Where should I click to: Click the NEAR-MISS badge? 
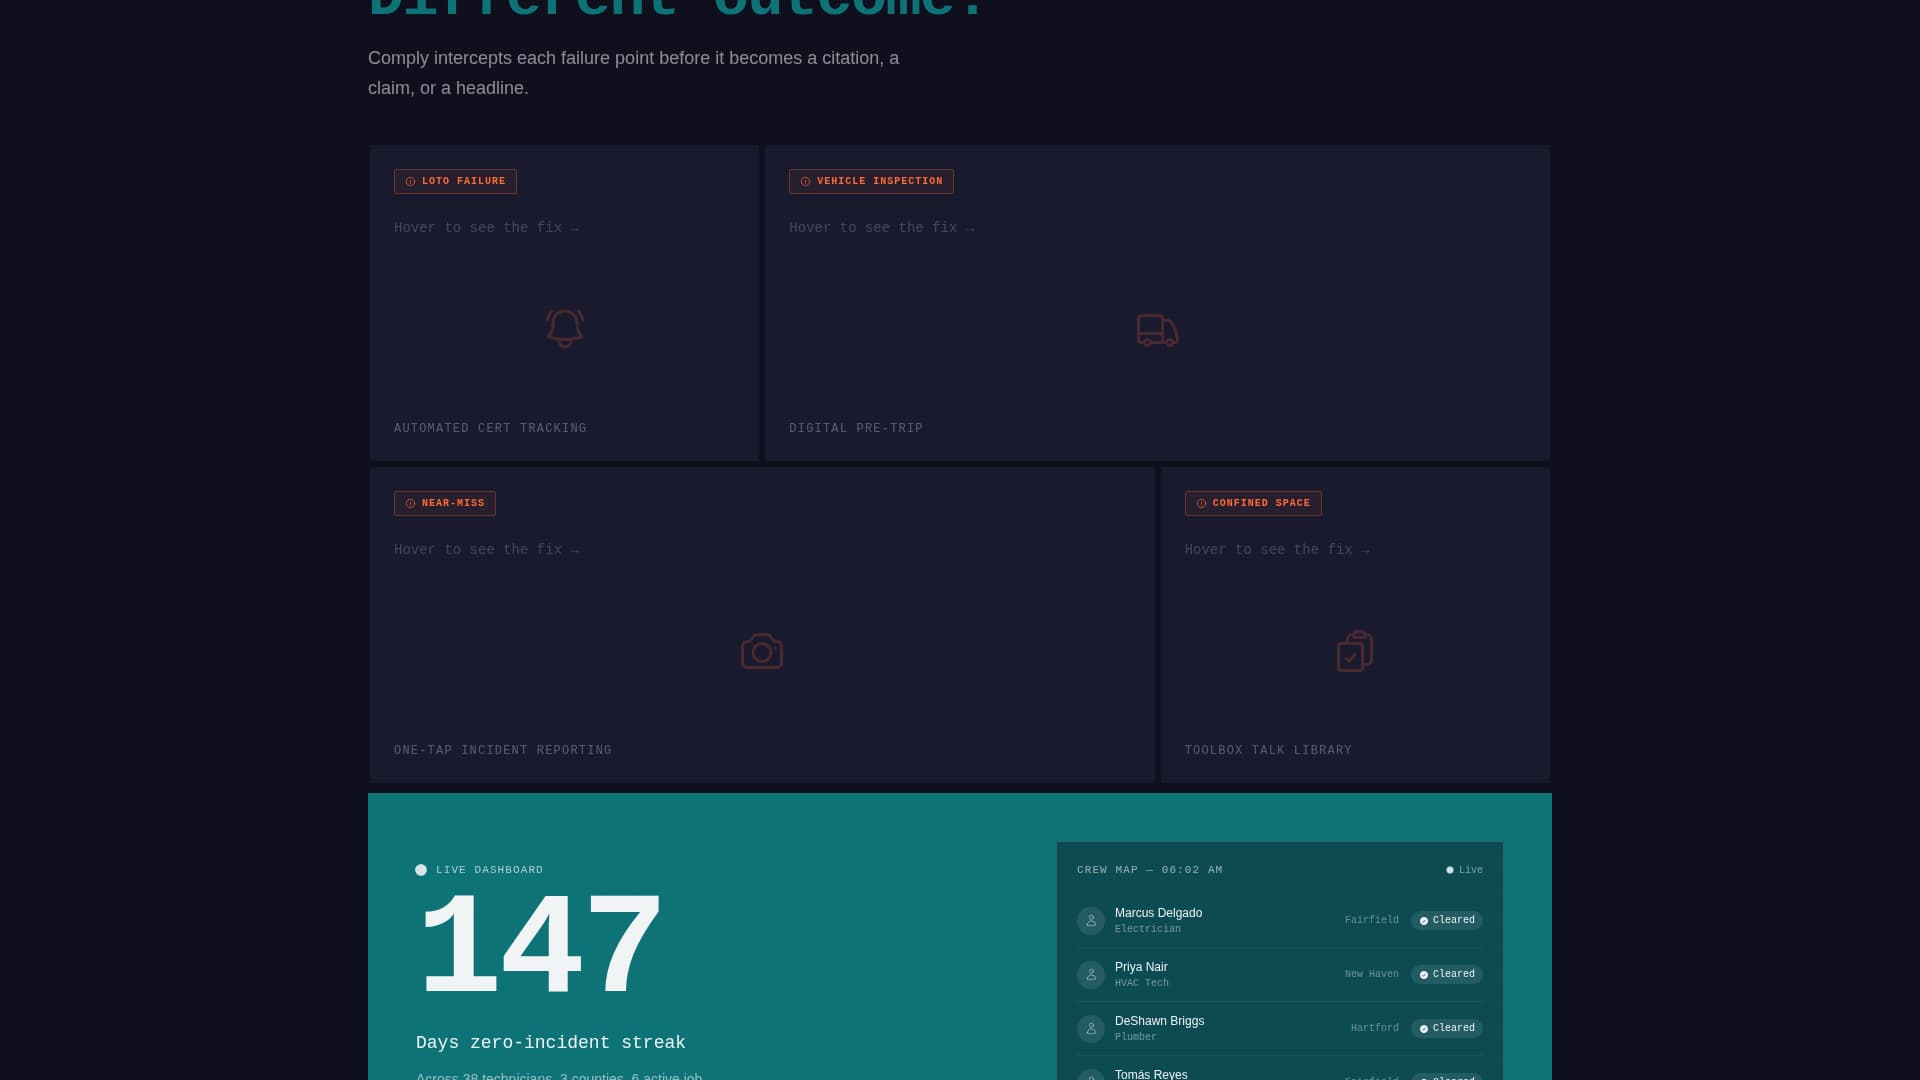[445, 503]
